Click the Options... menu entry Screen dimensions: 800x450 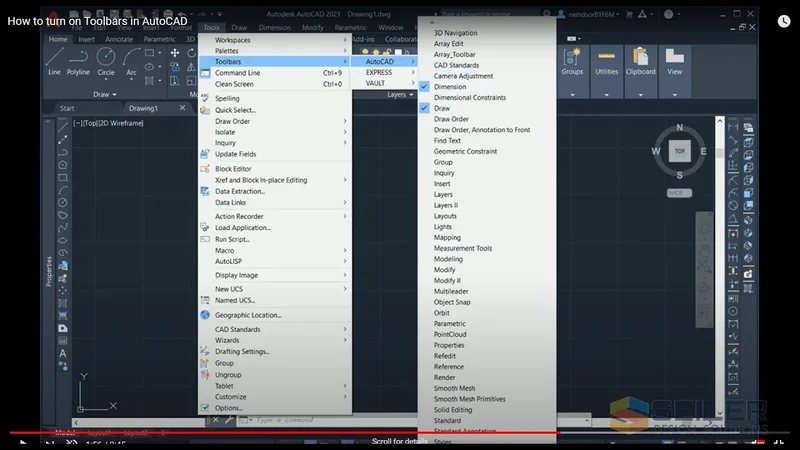(x=228, y=408)
